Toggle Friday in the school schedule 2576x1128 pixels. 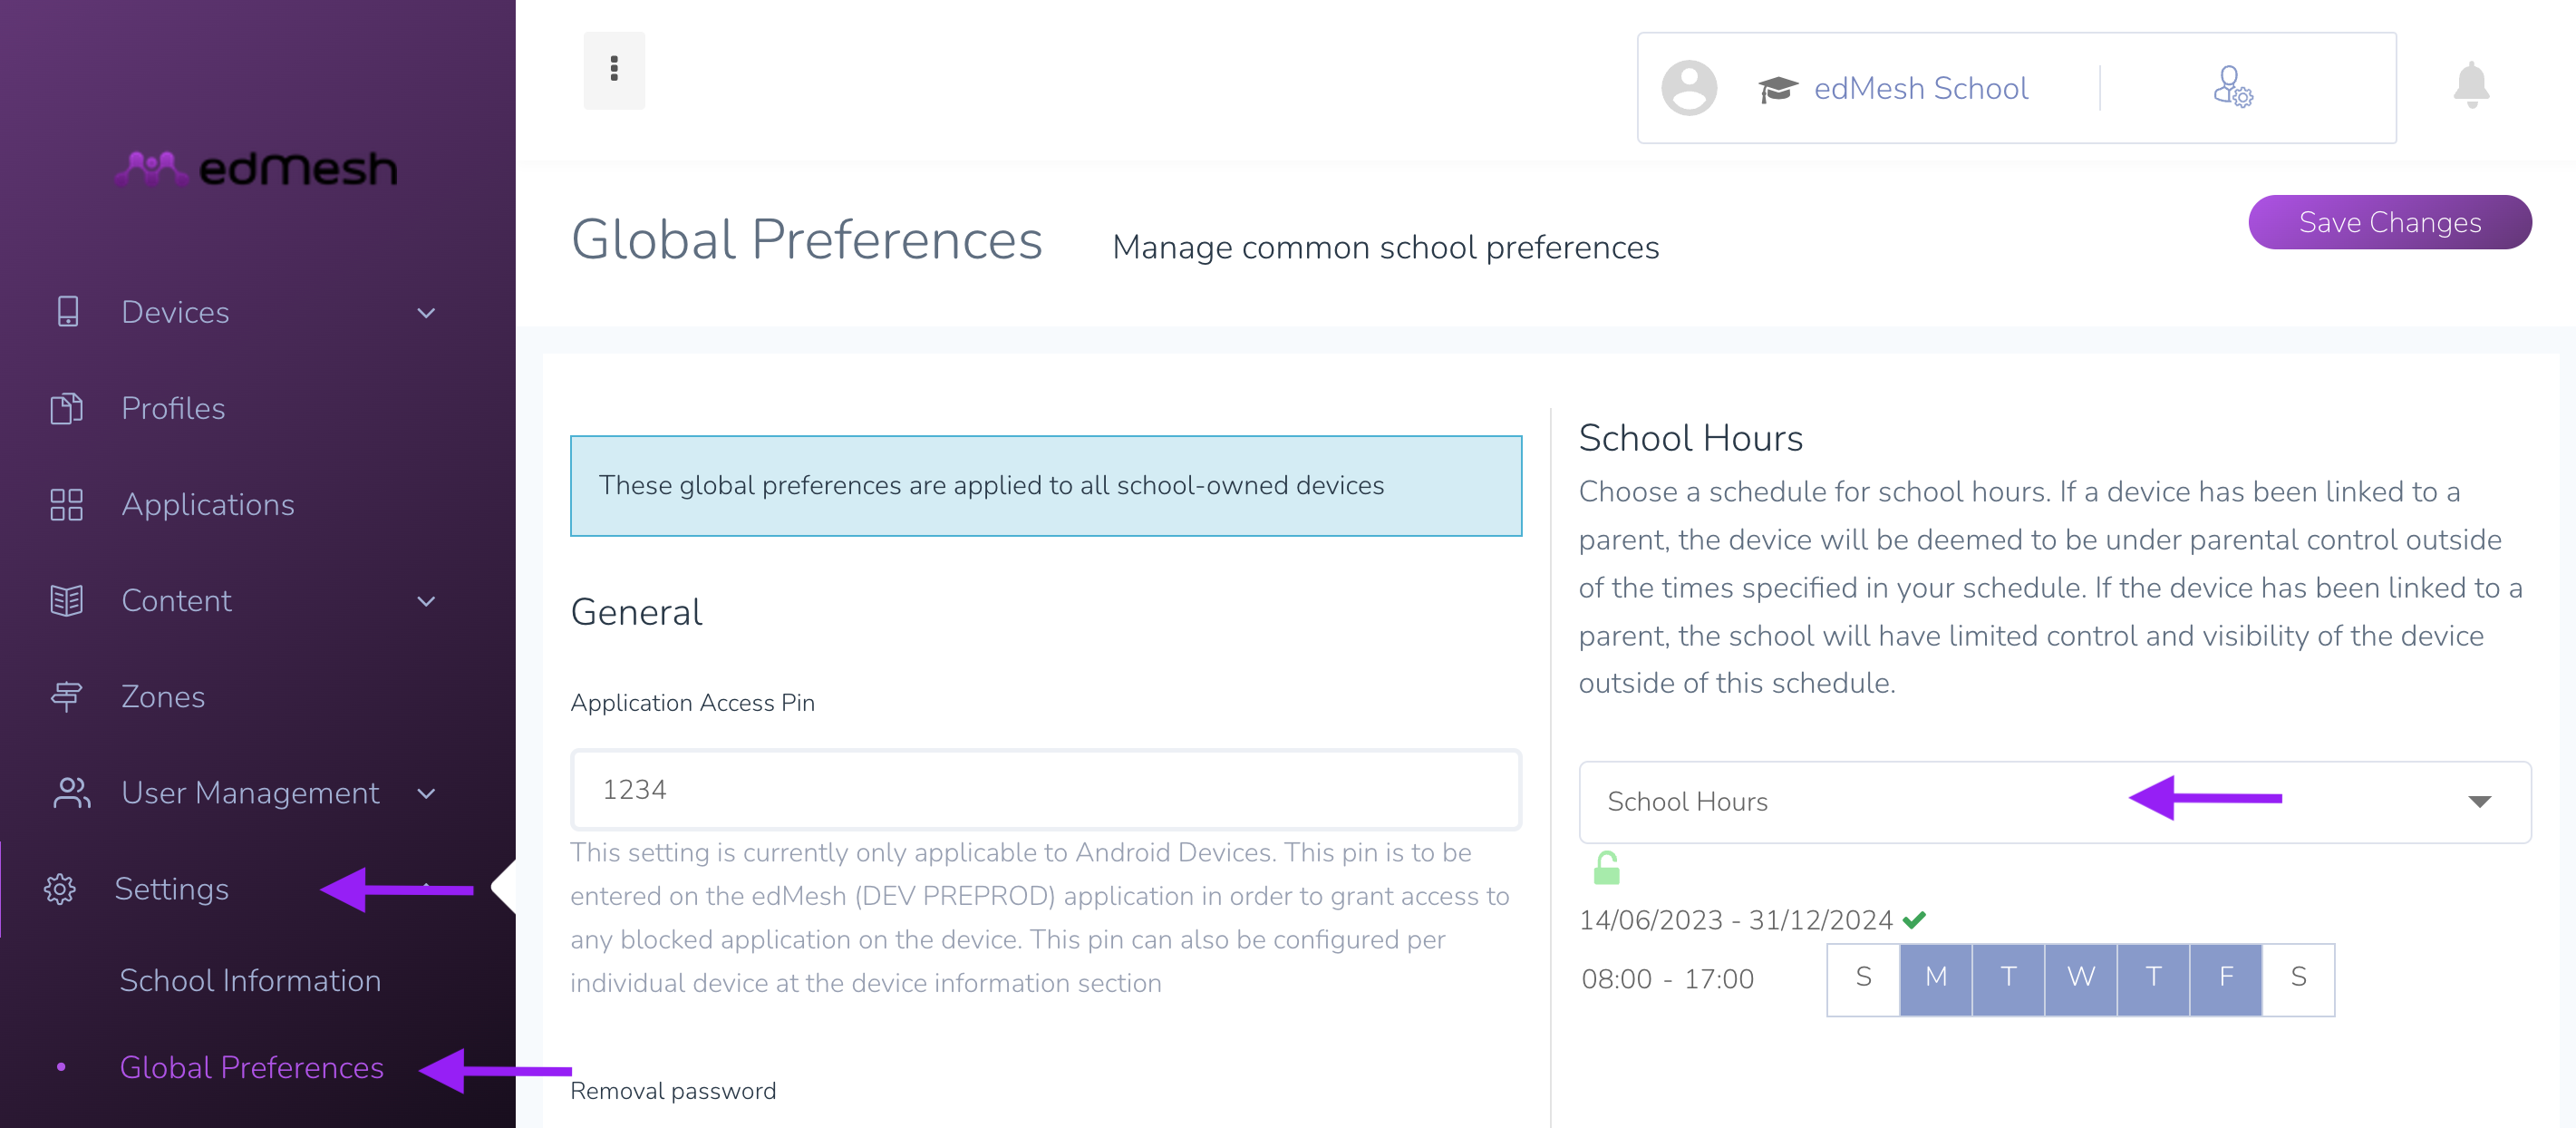tap(2226, 979)
